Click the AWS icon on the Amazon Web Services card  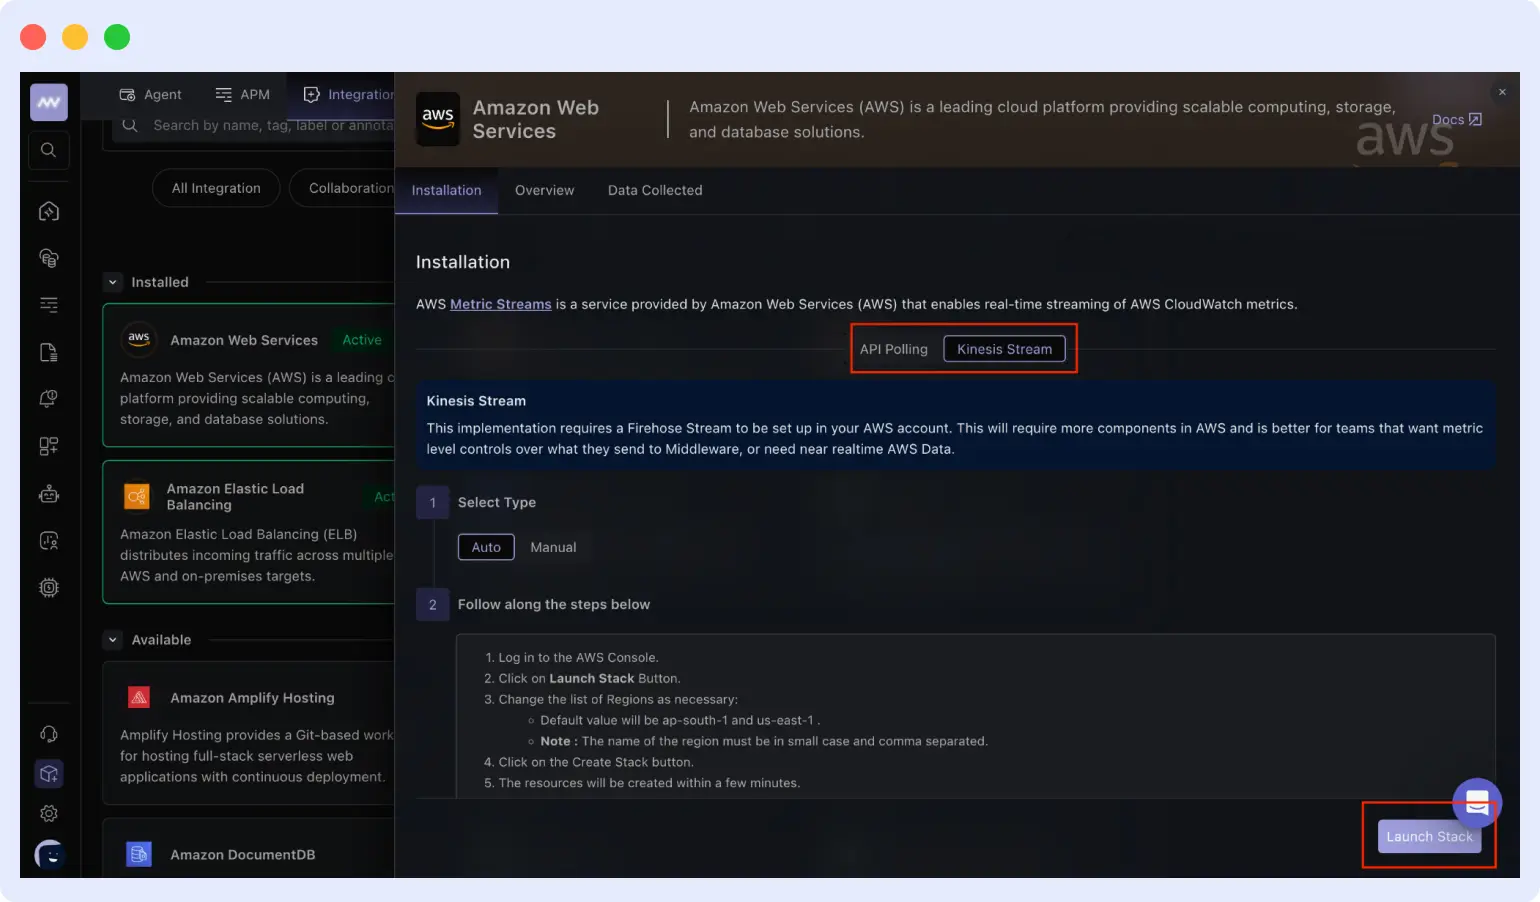(x=139, y=339)
